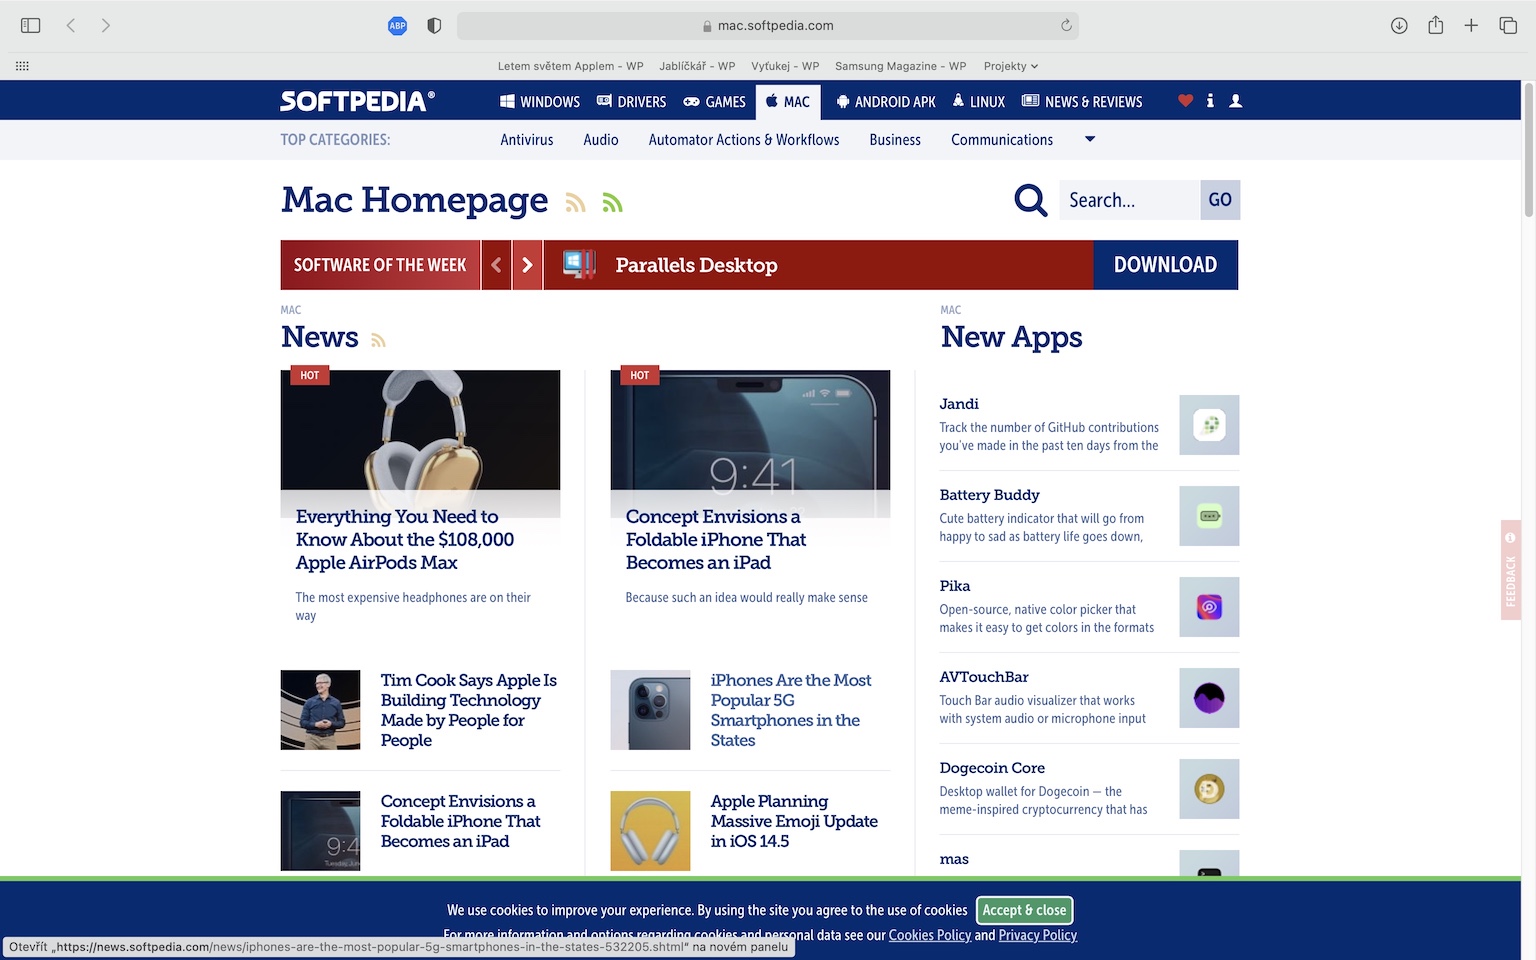Select the Games section tab
Image resolution: width=1536 pixels, height=960 pixels.
click(x=714, y=101)
